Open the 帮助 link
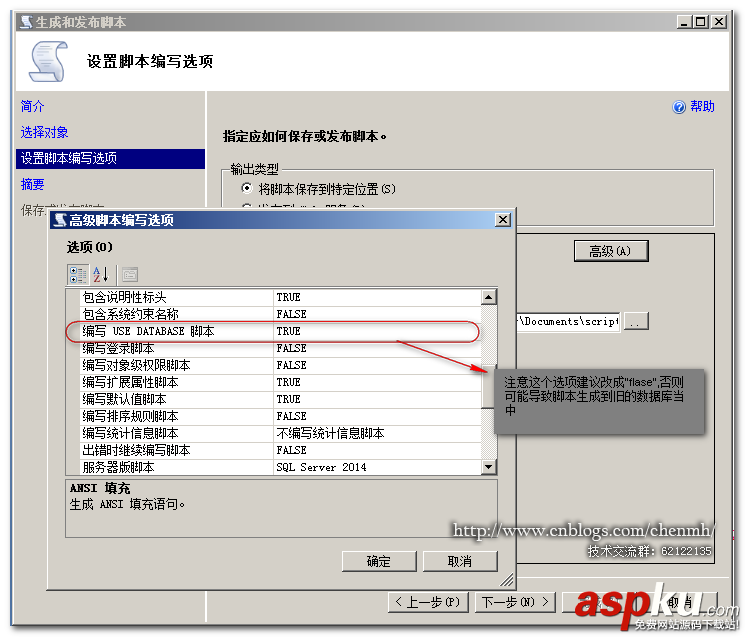Image resolution: width=745 pixels, height=637 pixels. click(x=702, y=106)
